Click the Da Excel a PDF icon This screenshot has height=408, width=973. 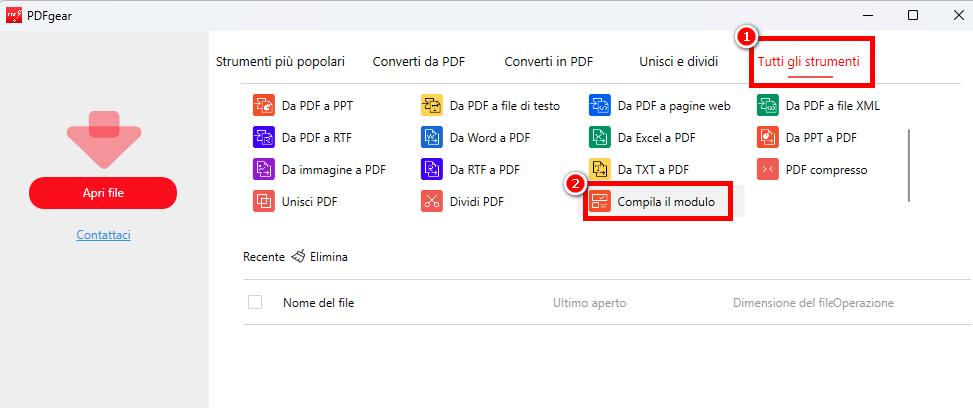click(600, 137)
